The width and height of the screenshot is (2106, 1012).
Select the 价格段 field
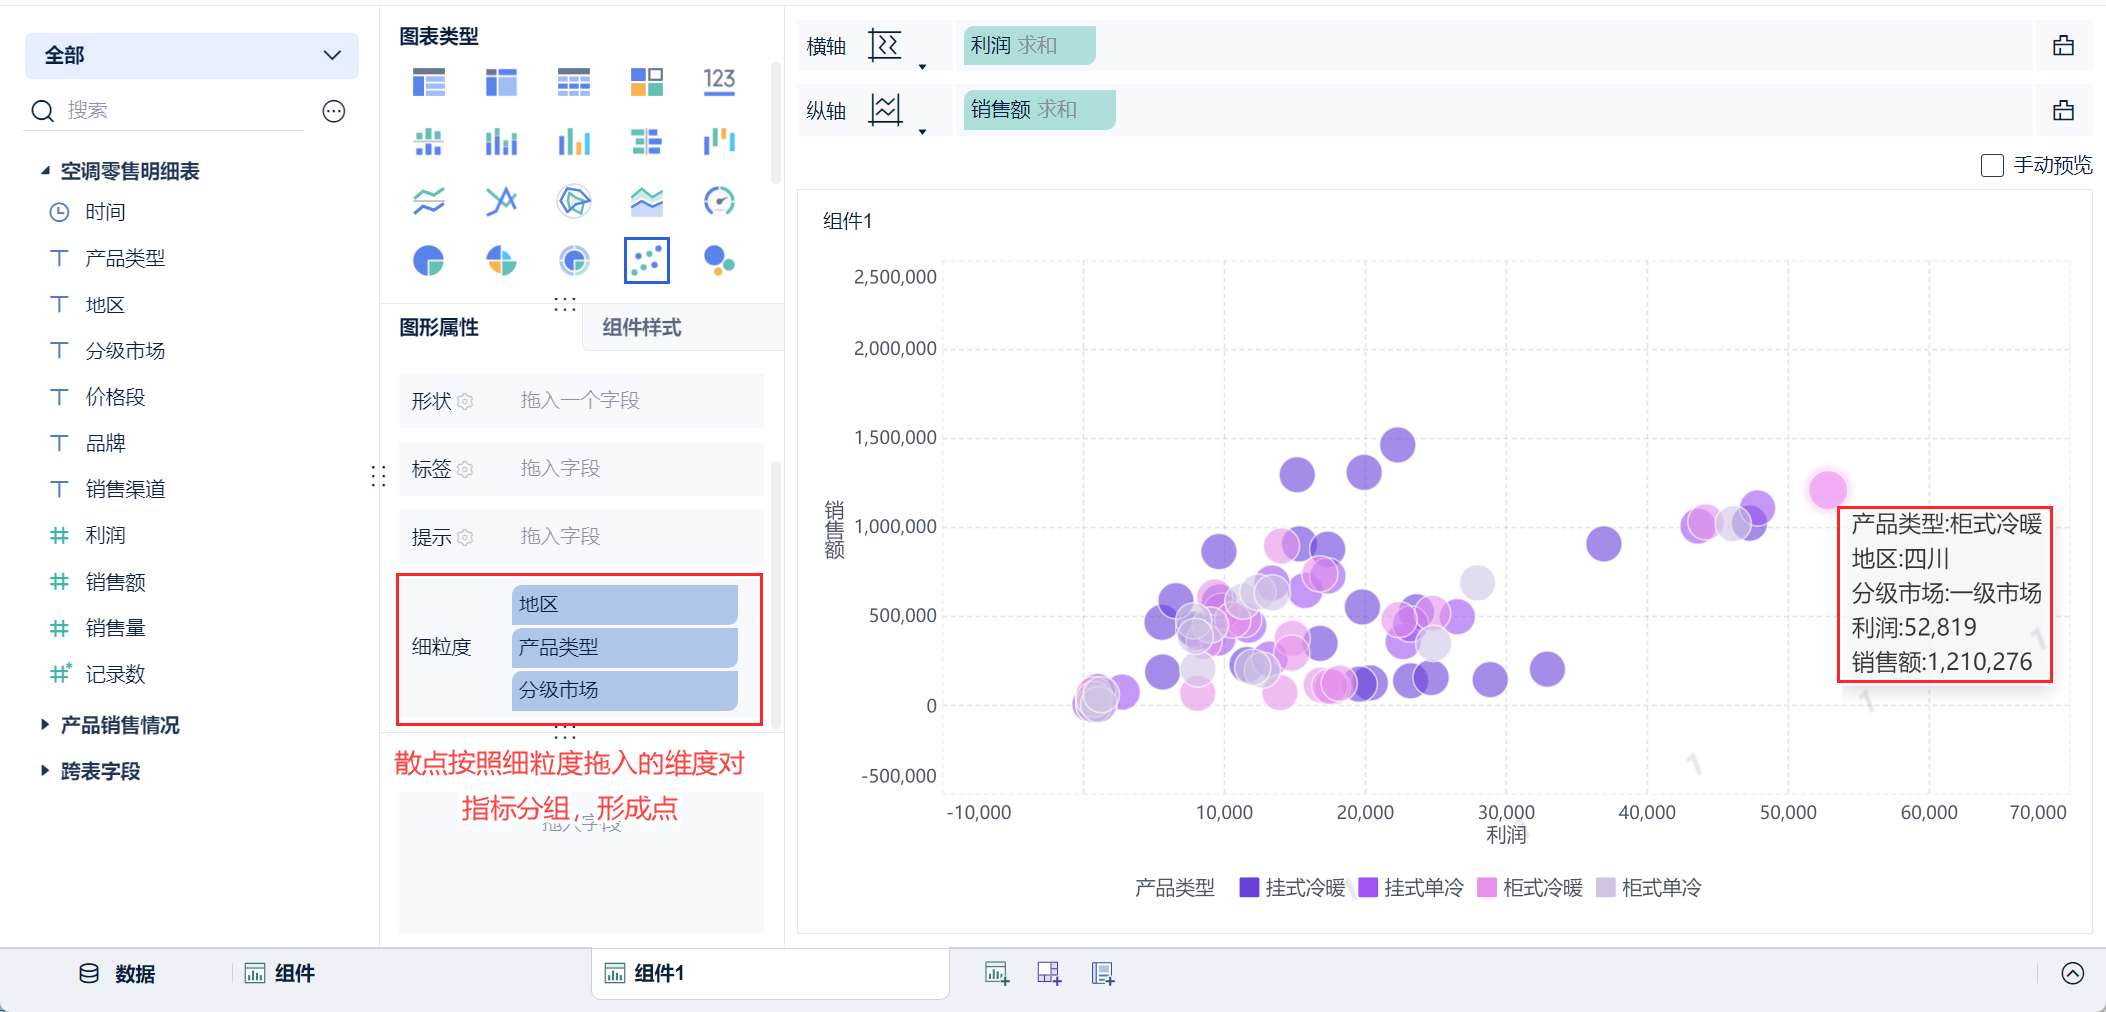[115, 397]
